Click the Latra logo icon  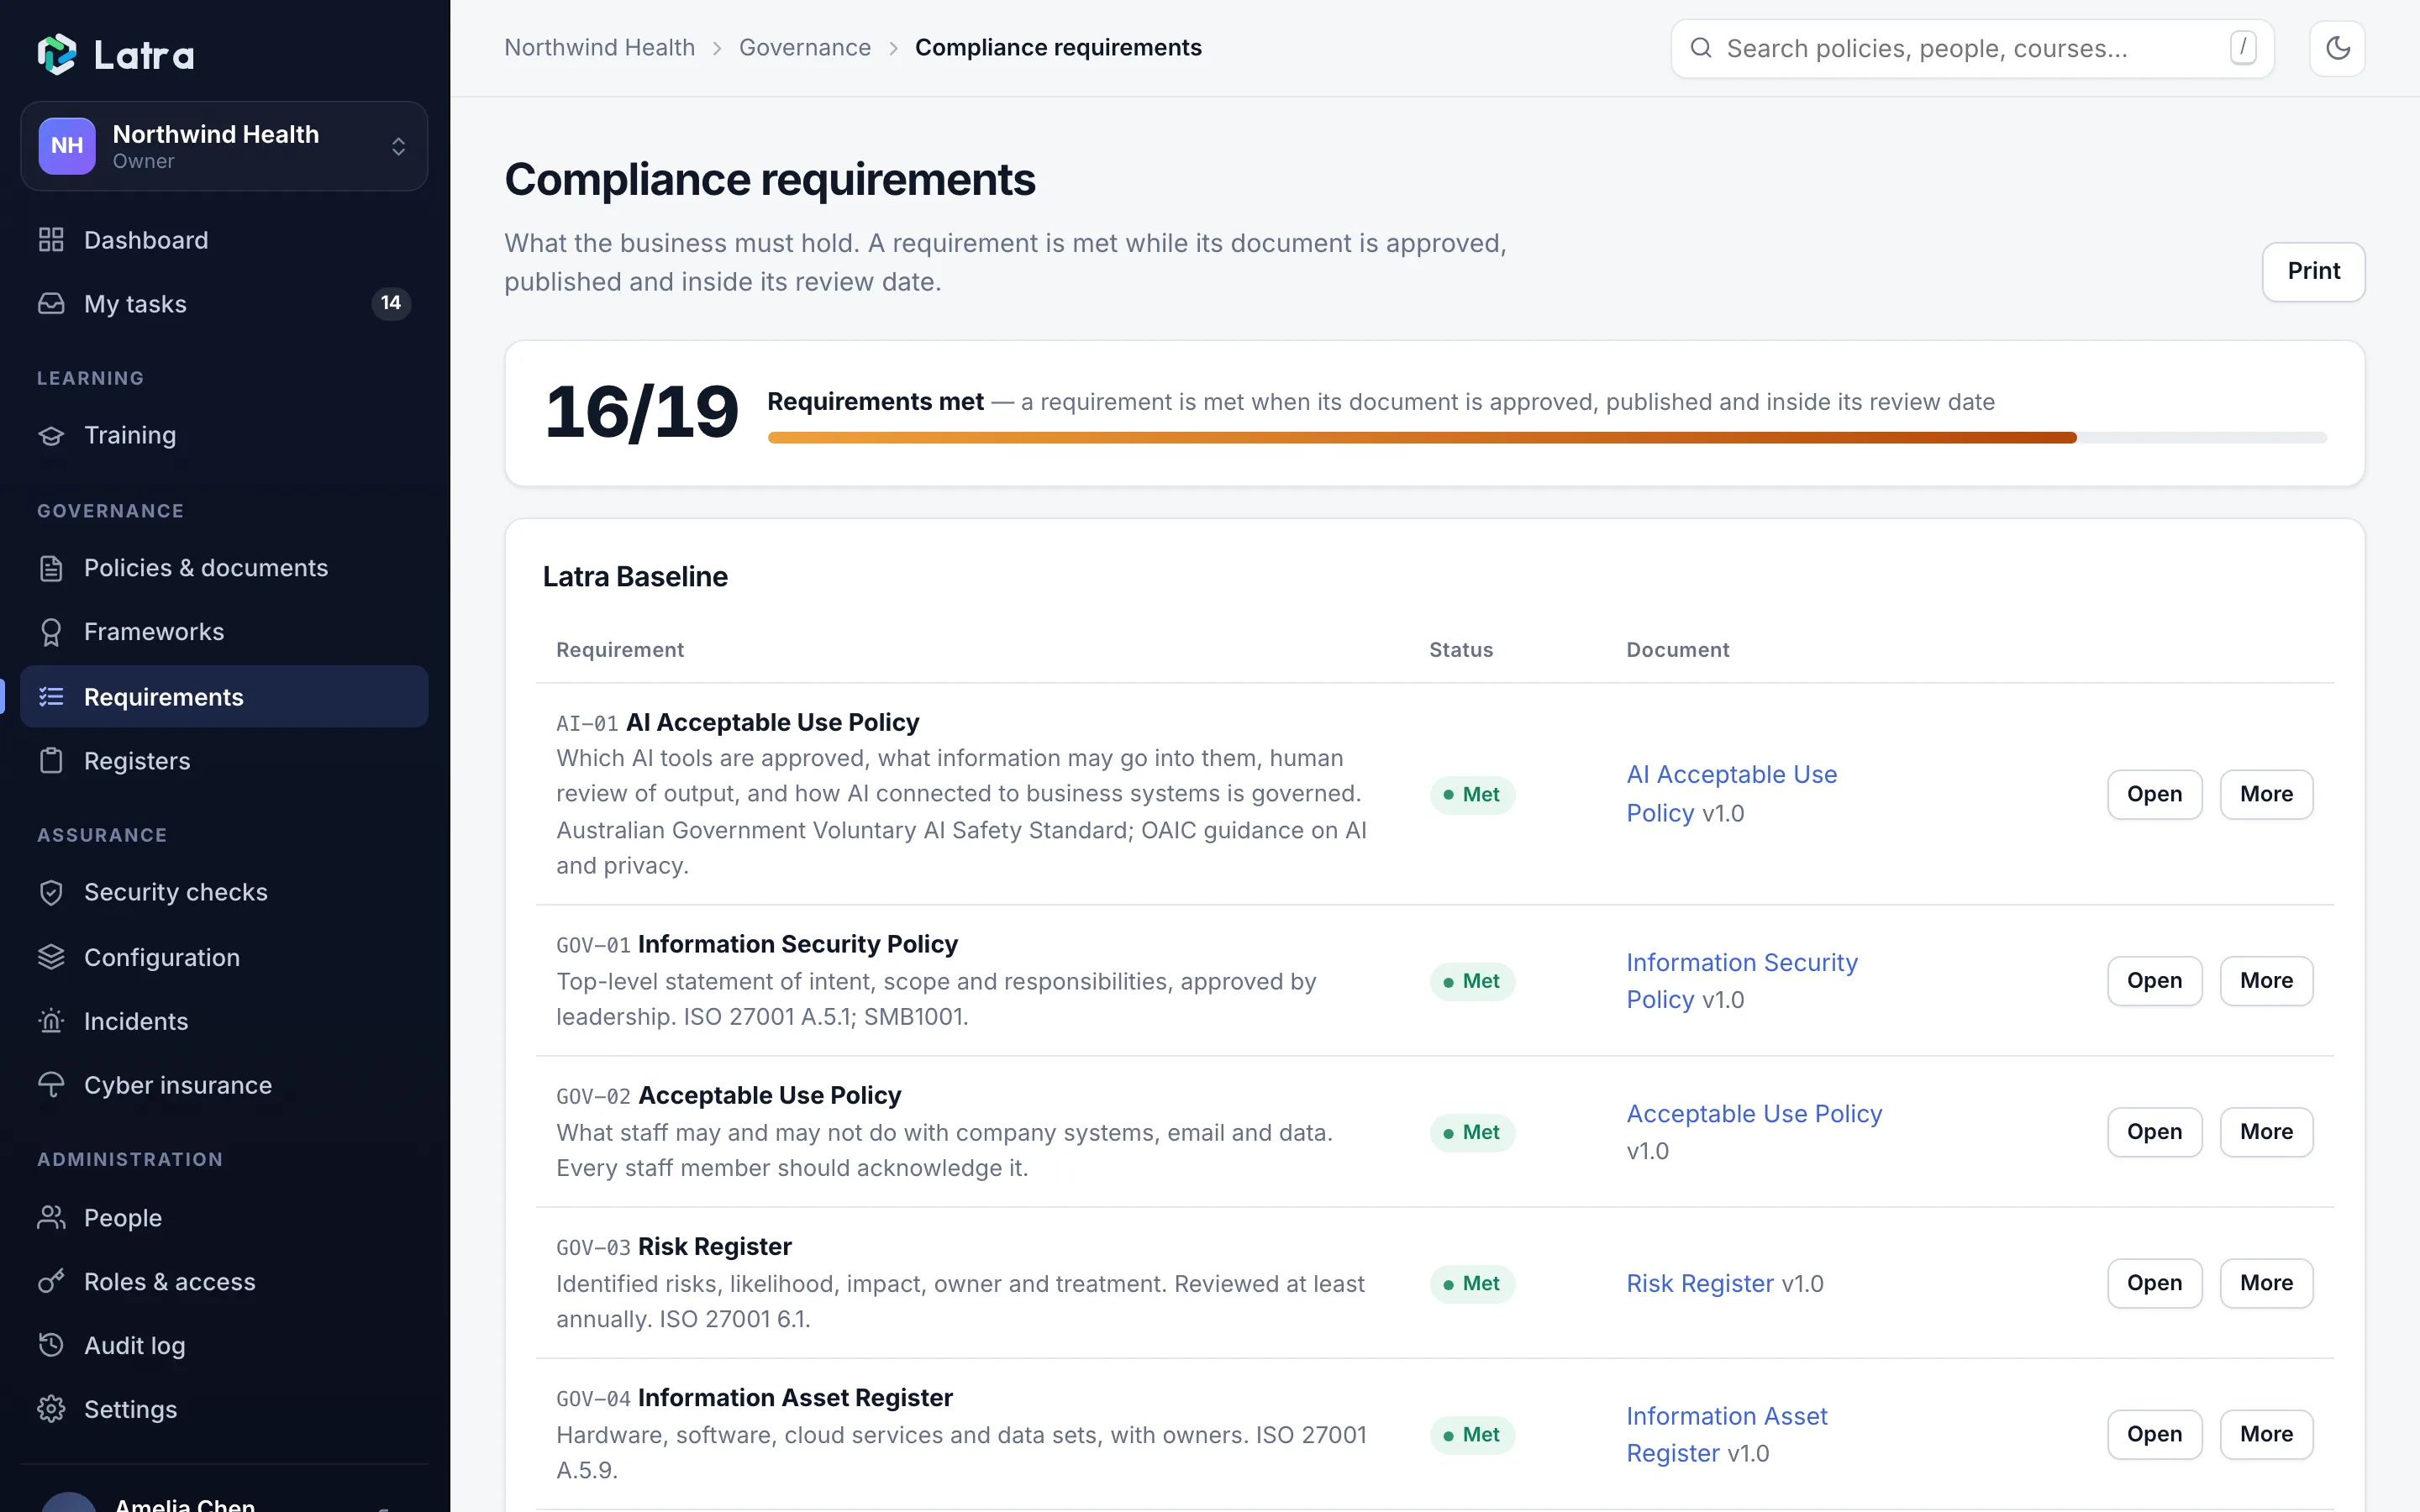[x=57, y=54]
